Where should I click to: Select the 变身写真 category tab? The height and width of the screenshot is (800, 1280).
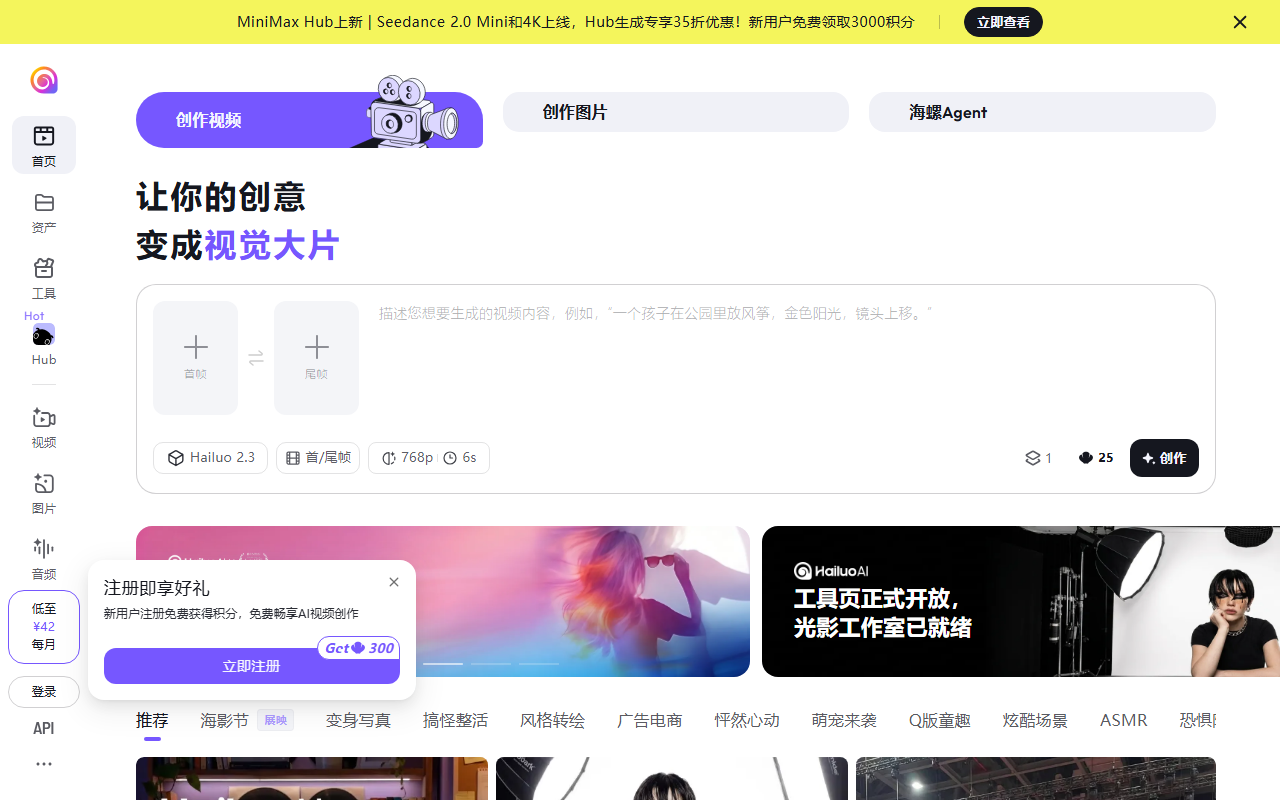point(358,720)
